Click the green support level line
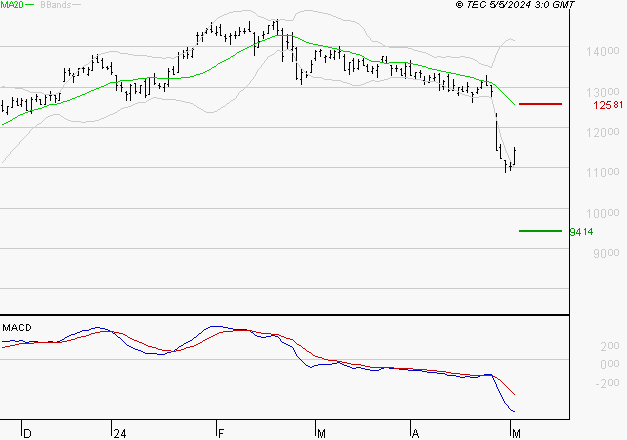 540,231
